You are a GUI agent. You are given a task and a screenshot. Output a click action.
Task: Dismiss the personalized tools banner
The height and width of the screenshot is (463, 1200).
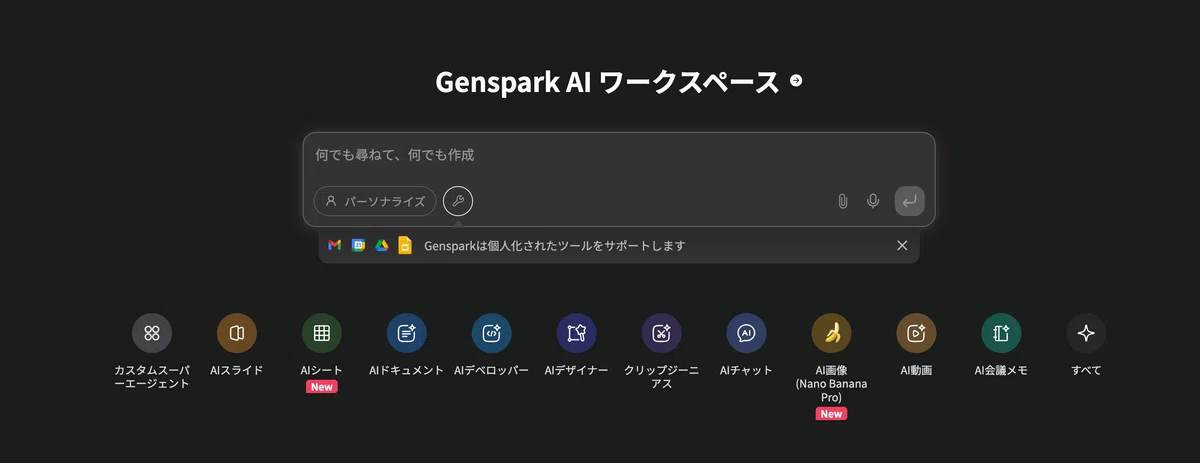(902, 245)
